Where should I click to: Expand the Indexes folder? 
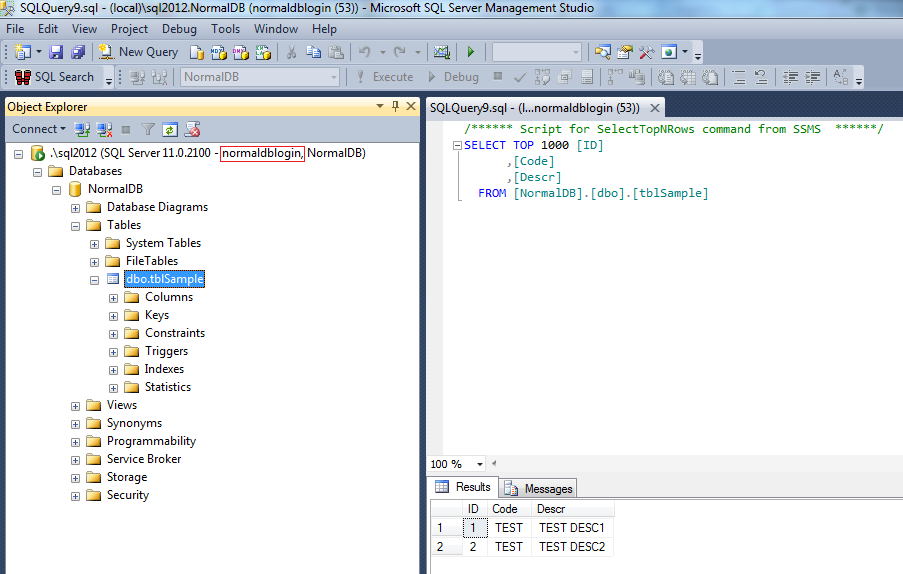coord(113,370)
